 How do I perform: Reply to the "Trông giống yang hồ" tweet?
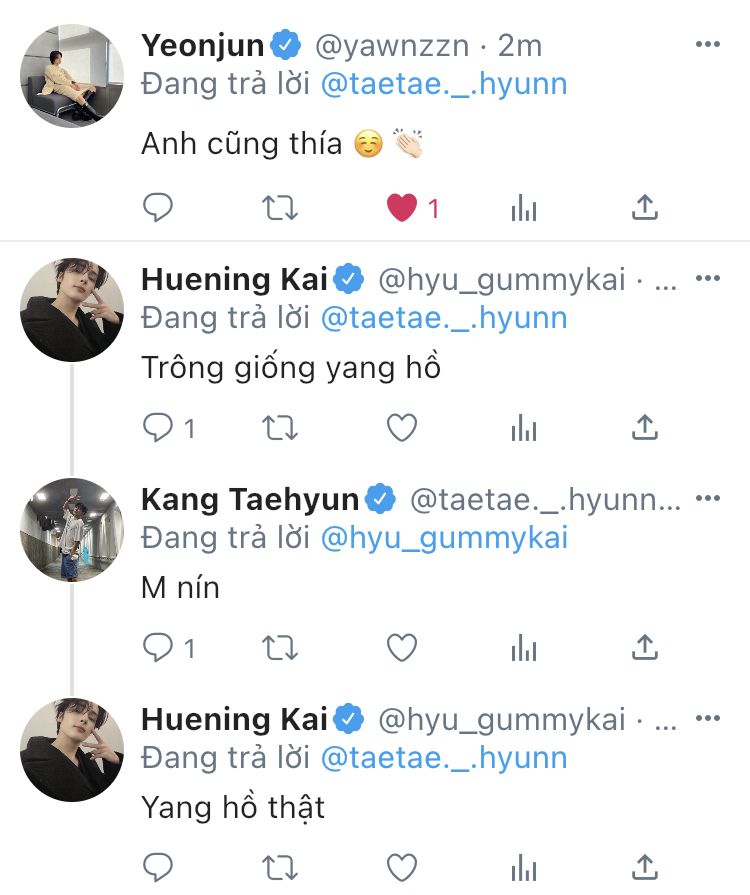pyautogui.click(x=158, y=428)
